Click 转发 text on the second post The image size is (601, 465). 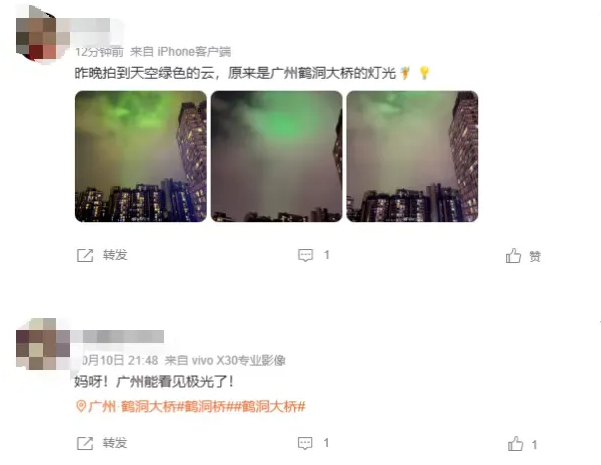(x=115, y=443)
